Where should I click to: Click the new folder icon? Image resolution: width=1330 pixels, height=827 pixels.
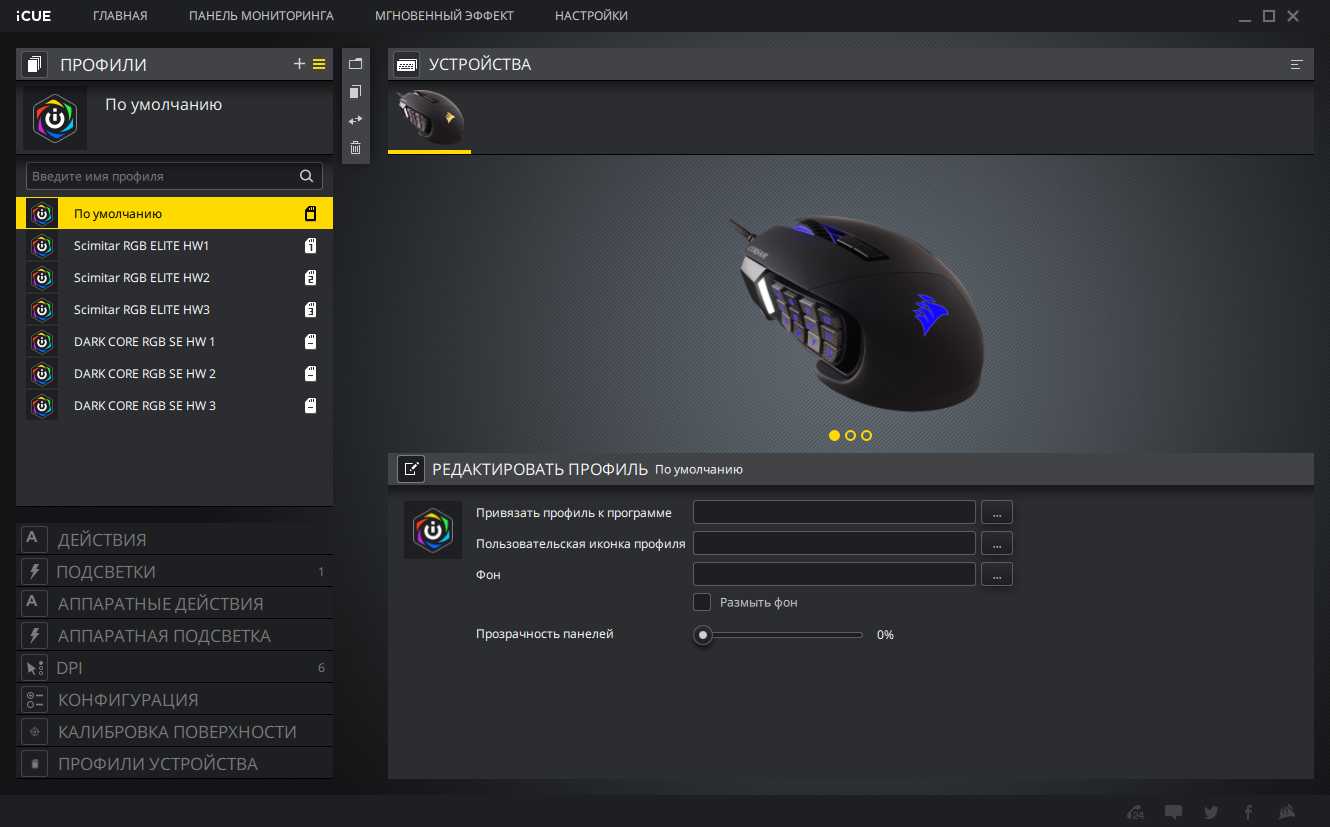(355, 64)
